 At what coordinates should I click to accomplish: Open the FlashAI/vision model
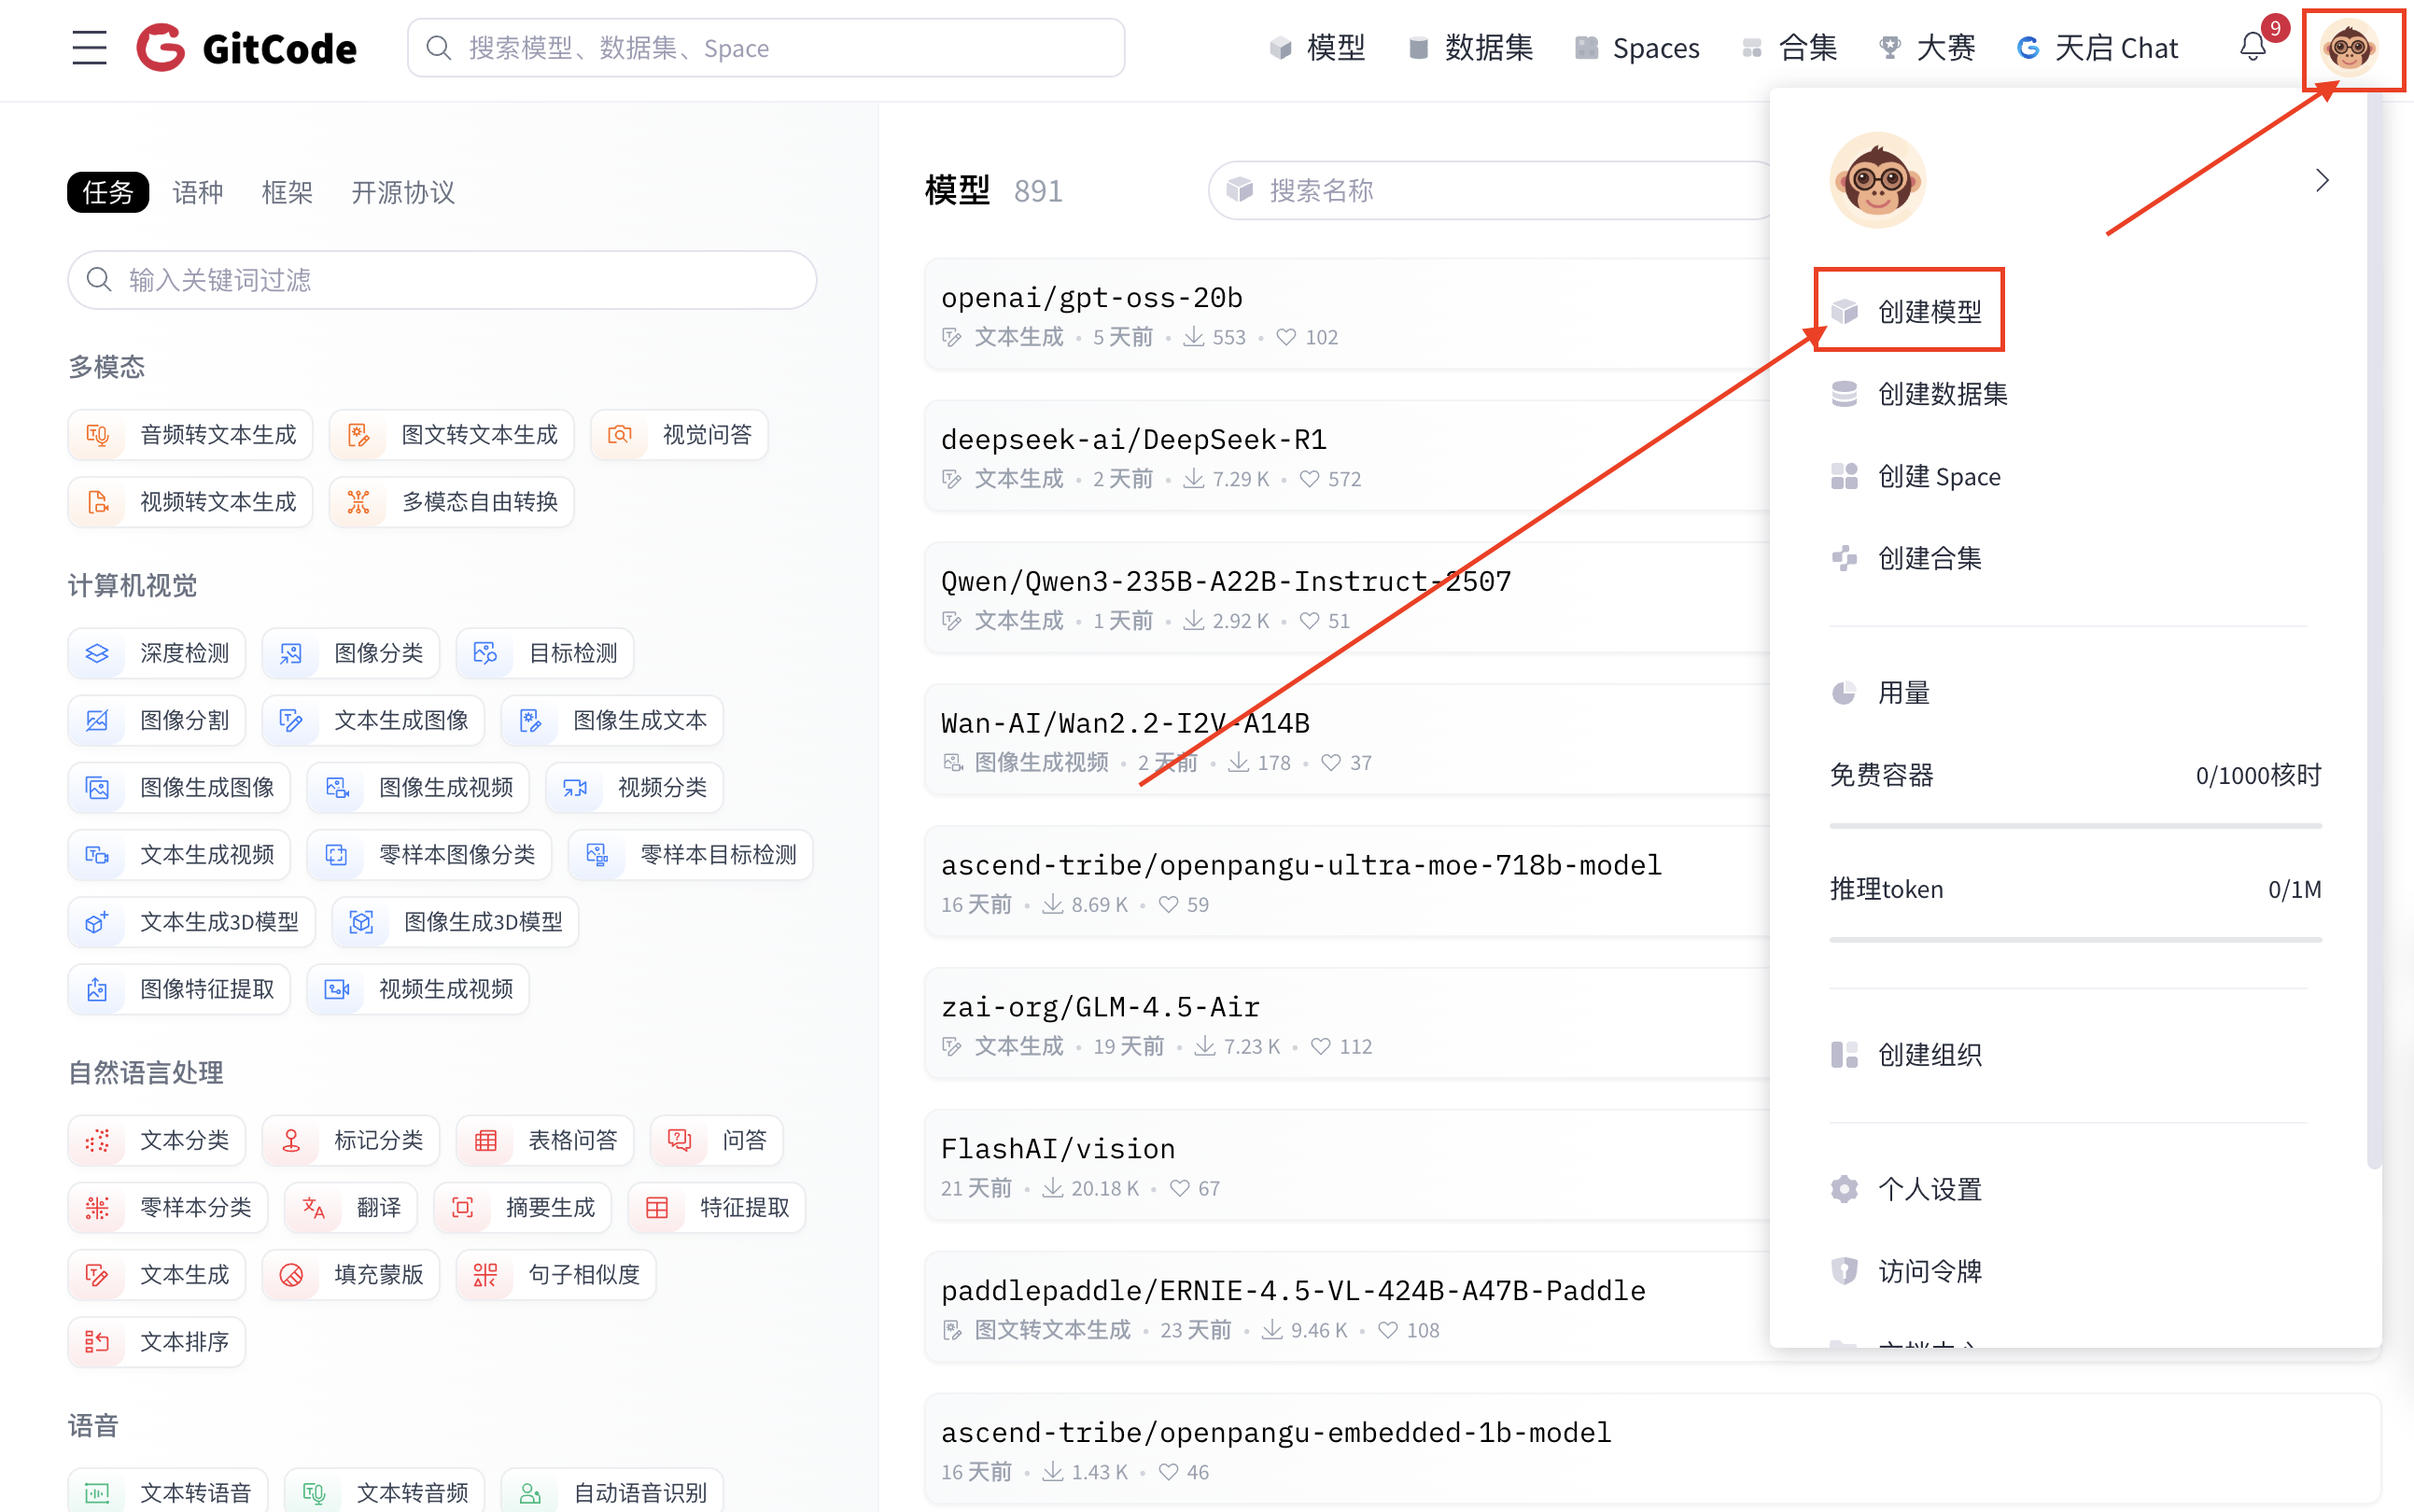point(1058,1149)
